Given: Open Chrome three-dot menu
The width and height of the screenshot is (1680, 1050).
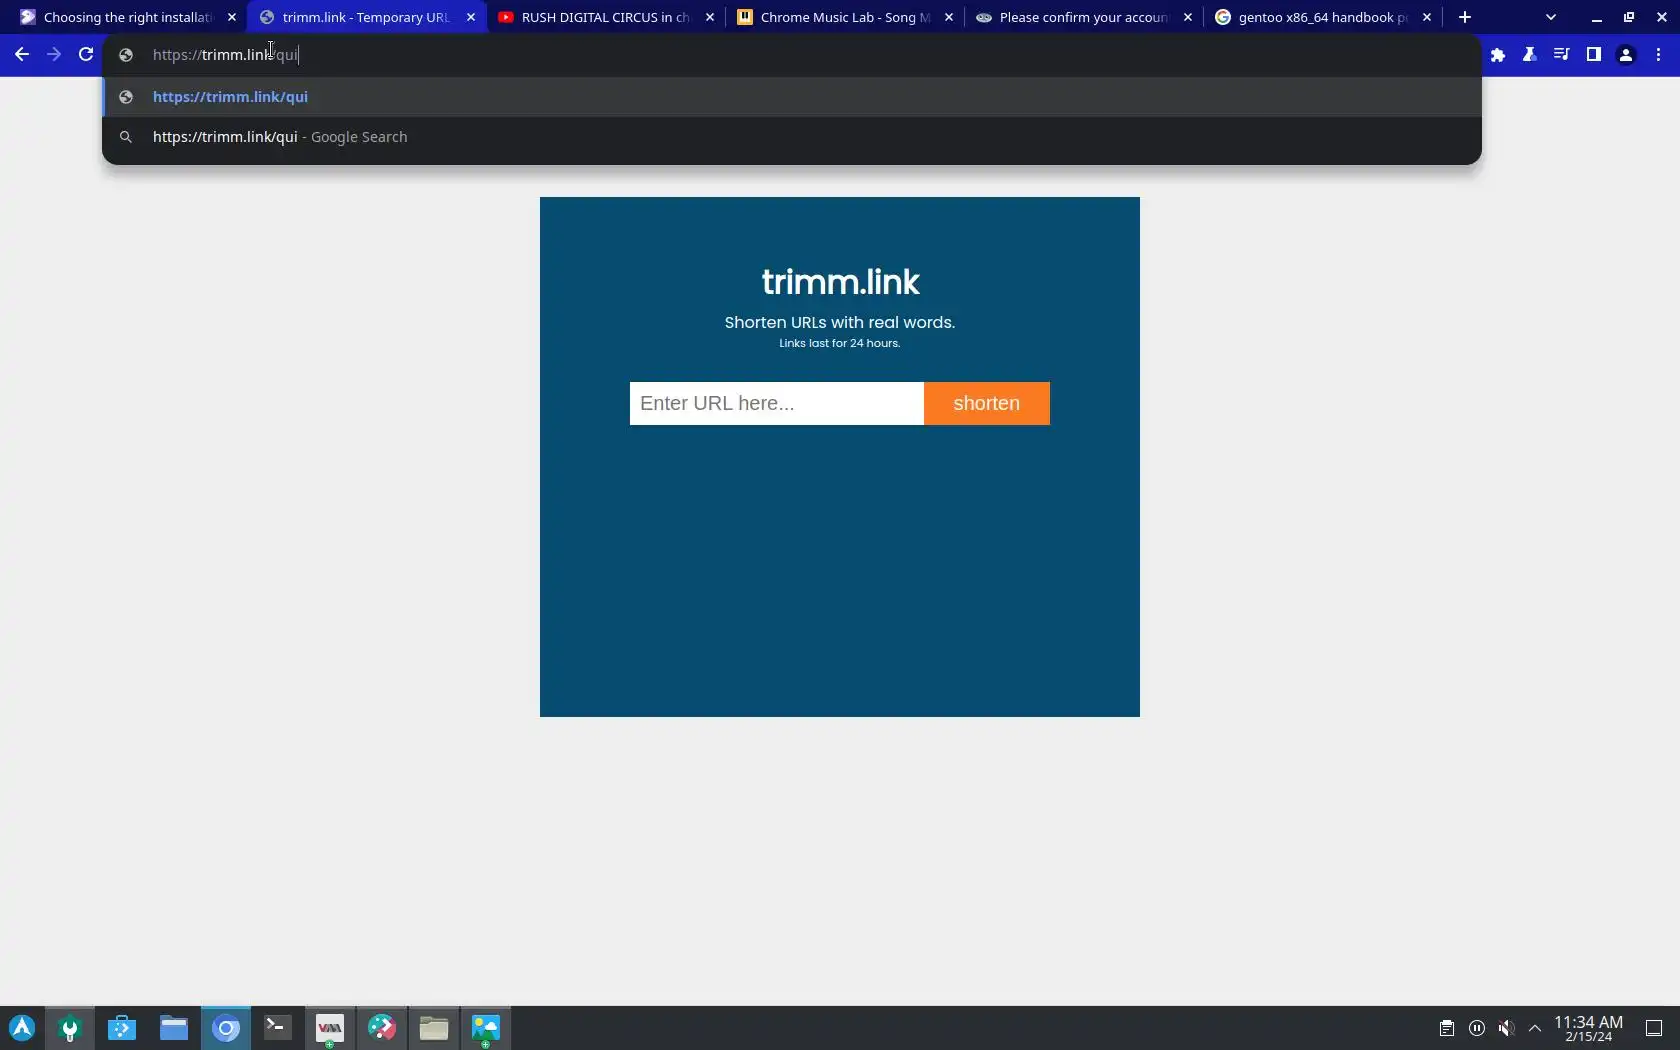Looking at the screenshot, I should click(1659, 55).
